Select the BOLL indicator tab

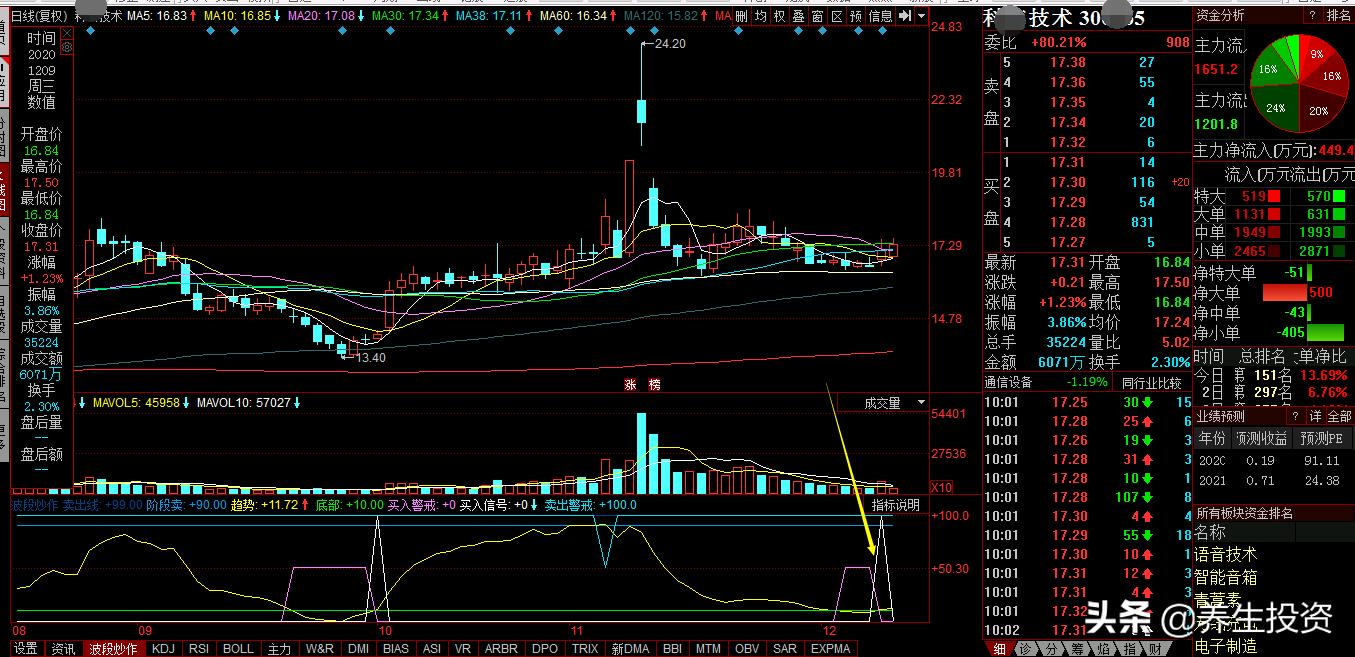(x=238, y=648)
